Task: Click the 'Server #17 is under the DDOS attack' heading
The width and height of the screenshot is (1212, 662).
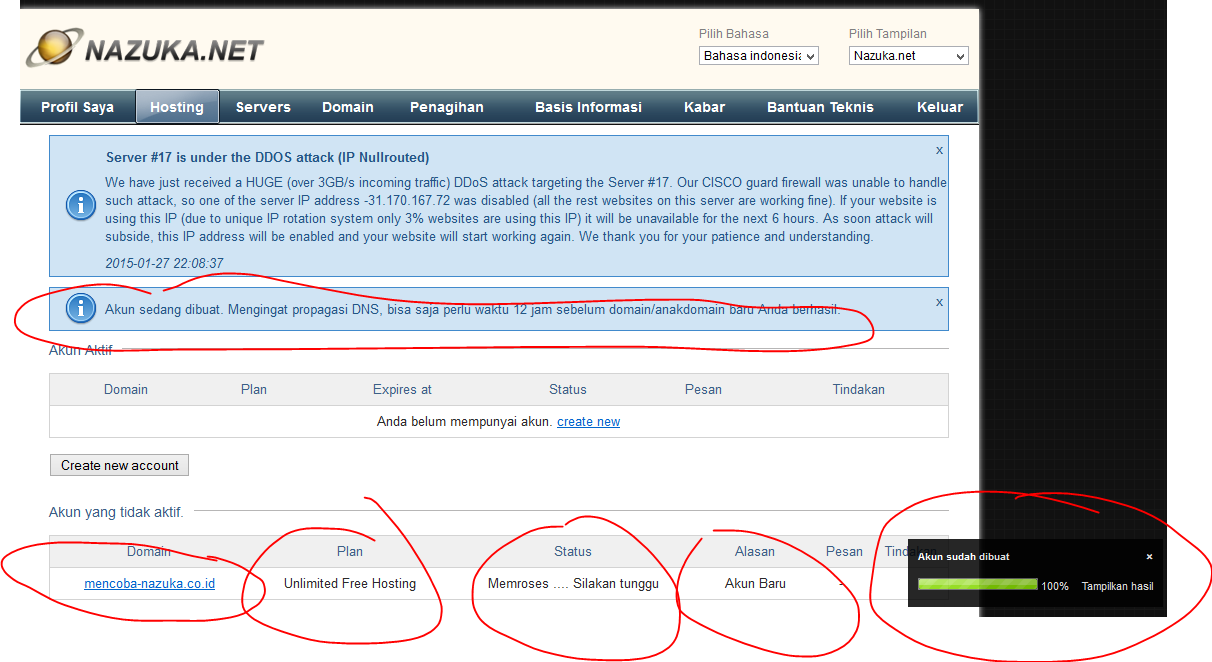Action: (x=267, y=157)
